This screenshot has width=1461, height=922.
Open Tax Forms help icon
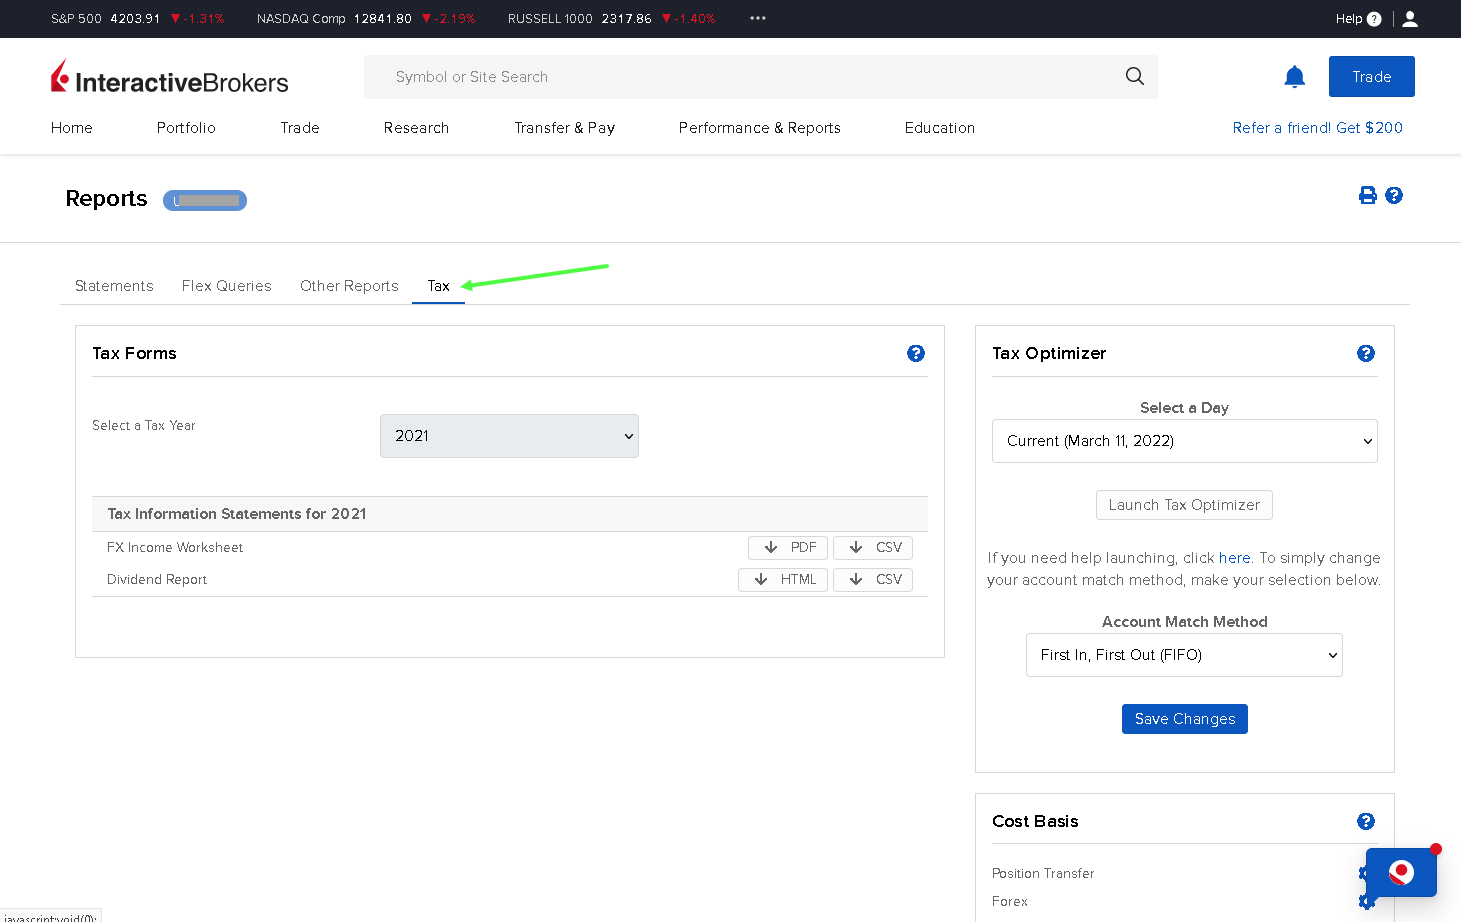[916, 353]
